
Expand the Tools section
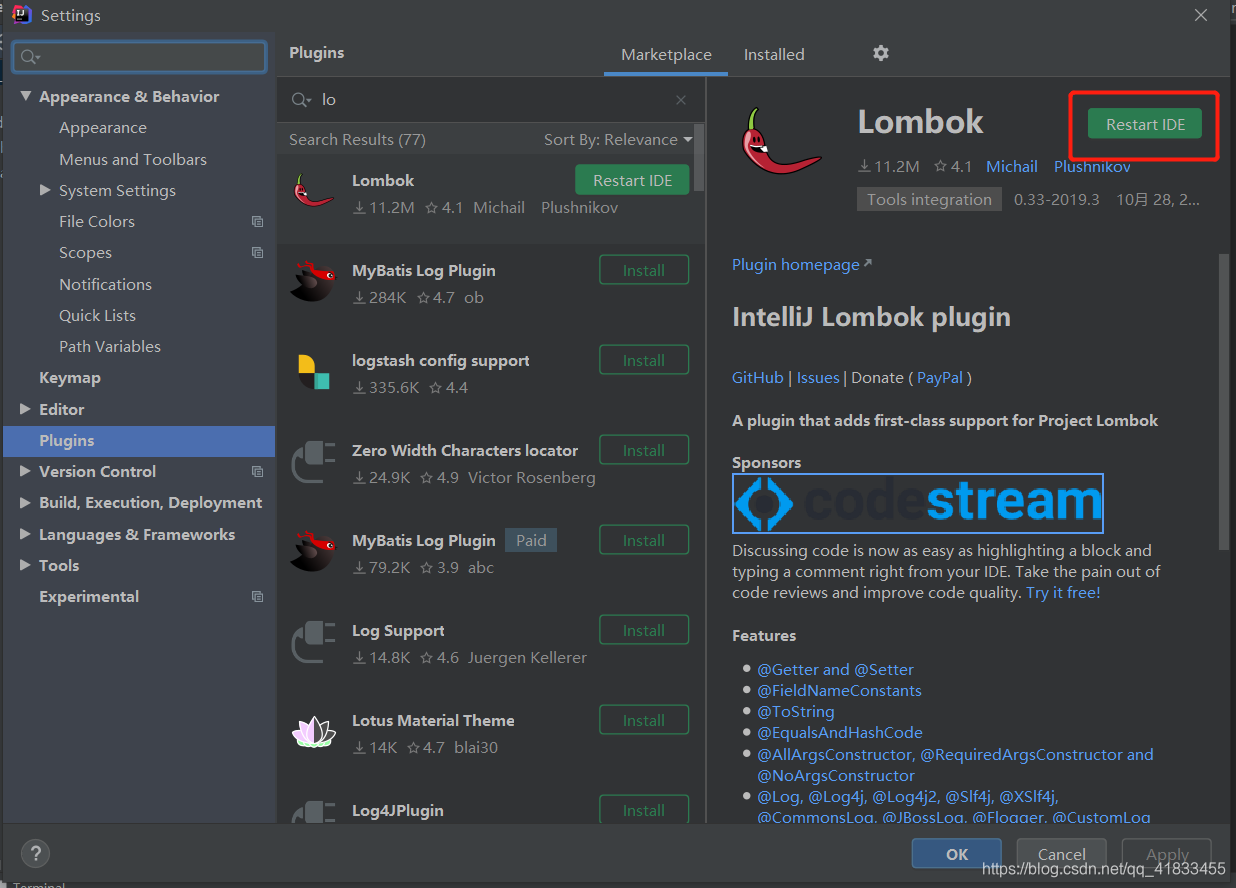(x=25, y=565)
